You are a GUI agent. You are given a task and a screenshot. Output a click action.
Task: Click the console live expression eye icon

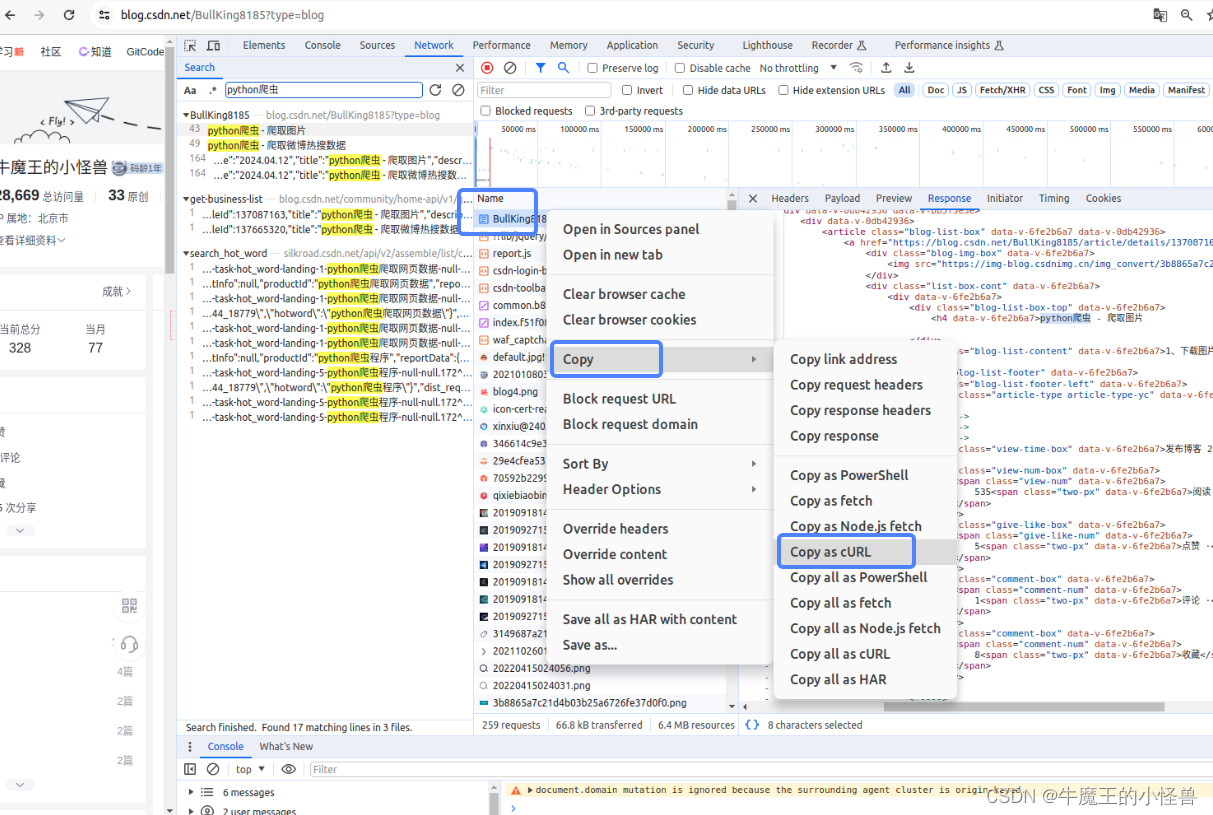pos(289,769)
